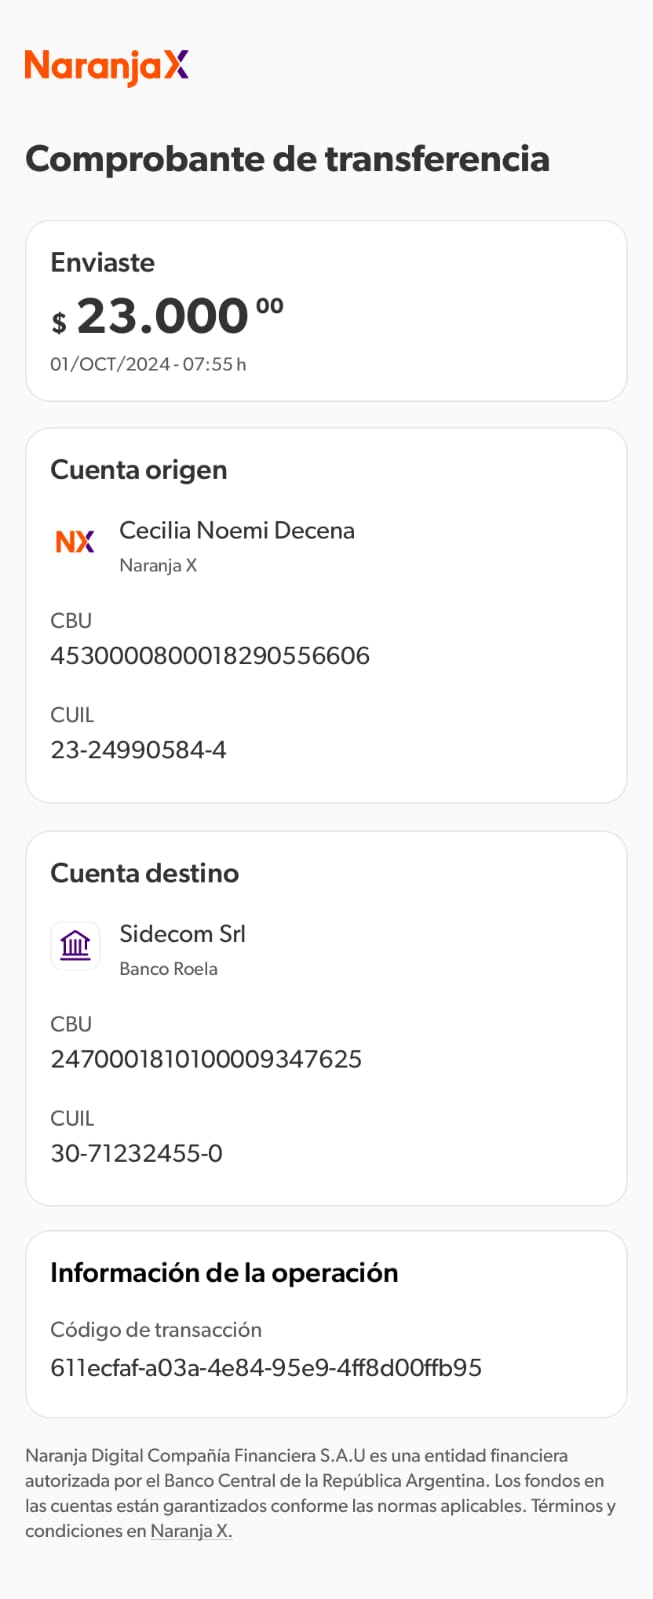
Task: Click the sender name Cecilia Noemi Decena
Action: (237, 530)
